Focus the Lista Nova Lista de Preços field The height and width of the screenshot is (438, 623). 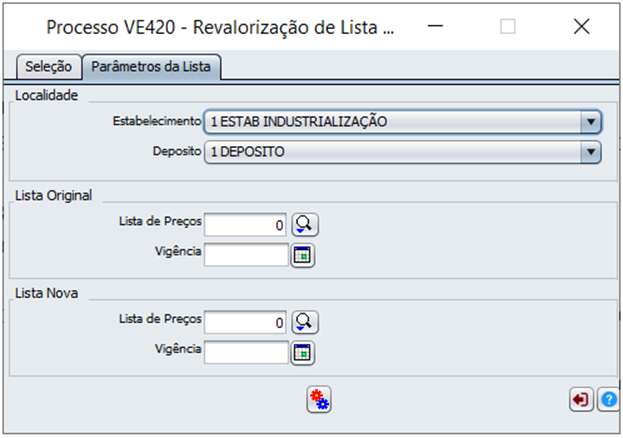pyautogui.click(x=245, y=322)
